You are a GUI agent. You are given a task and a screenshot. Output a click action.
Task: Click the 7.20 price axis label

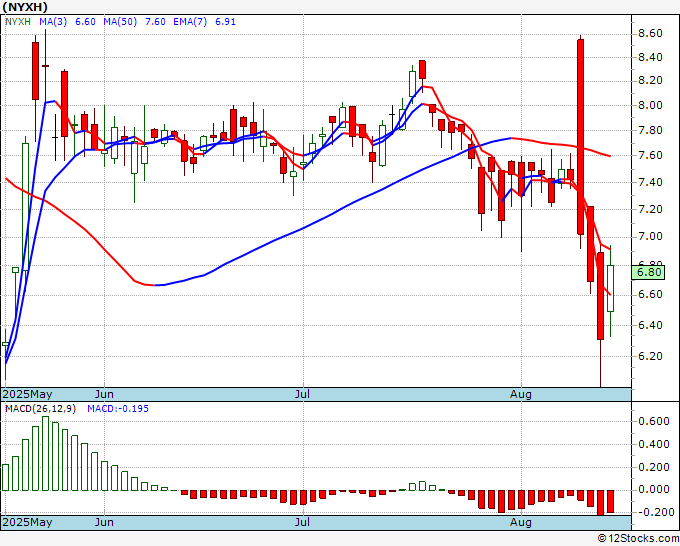pyautogui.click(x=650, y=209)
